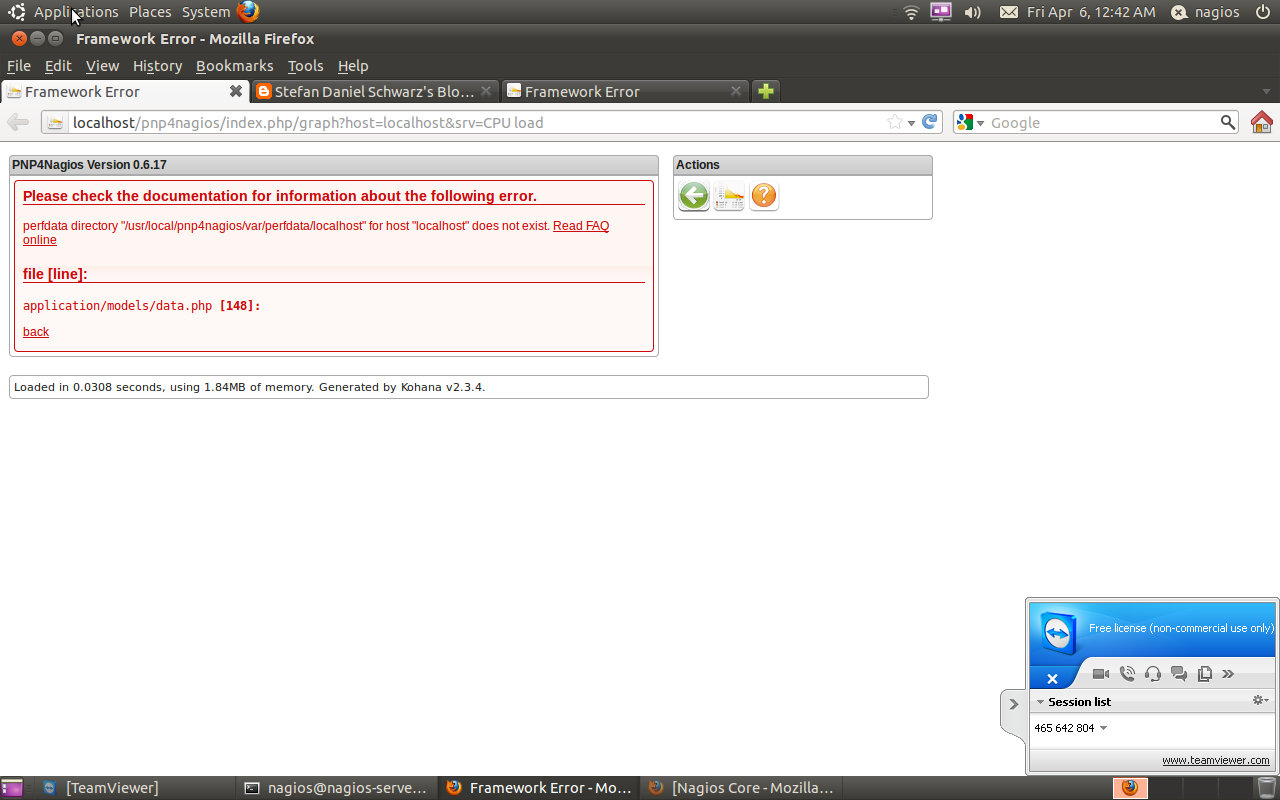
Task: Click the green back arrow in Actions panel
Action: tap(693, 196)
